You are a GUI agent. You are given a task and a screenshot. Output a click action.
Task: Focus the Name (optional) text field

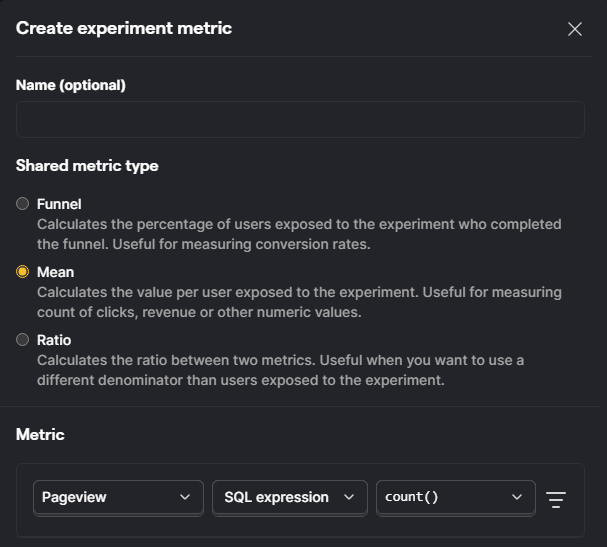pos(300,119)
